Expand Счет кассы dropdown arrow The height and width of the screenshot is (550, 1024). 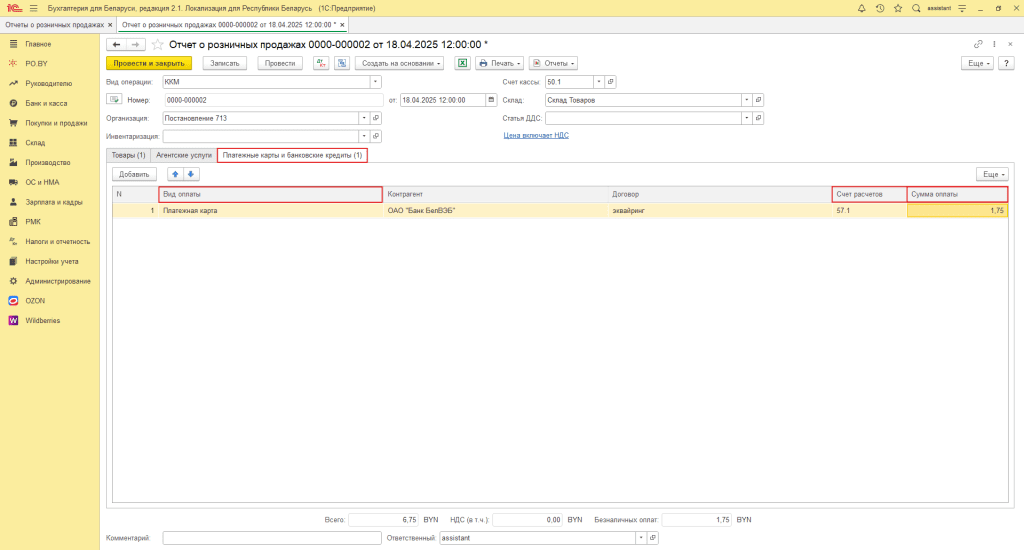pyautogui.click(x=598, y=82)
